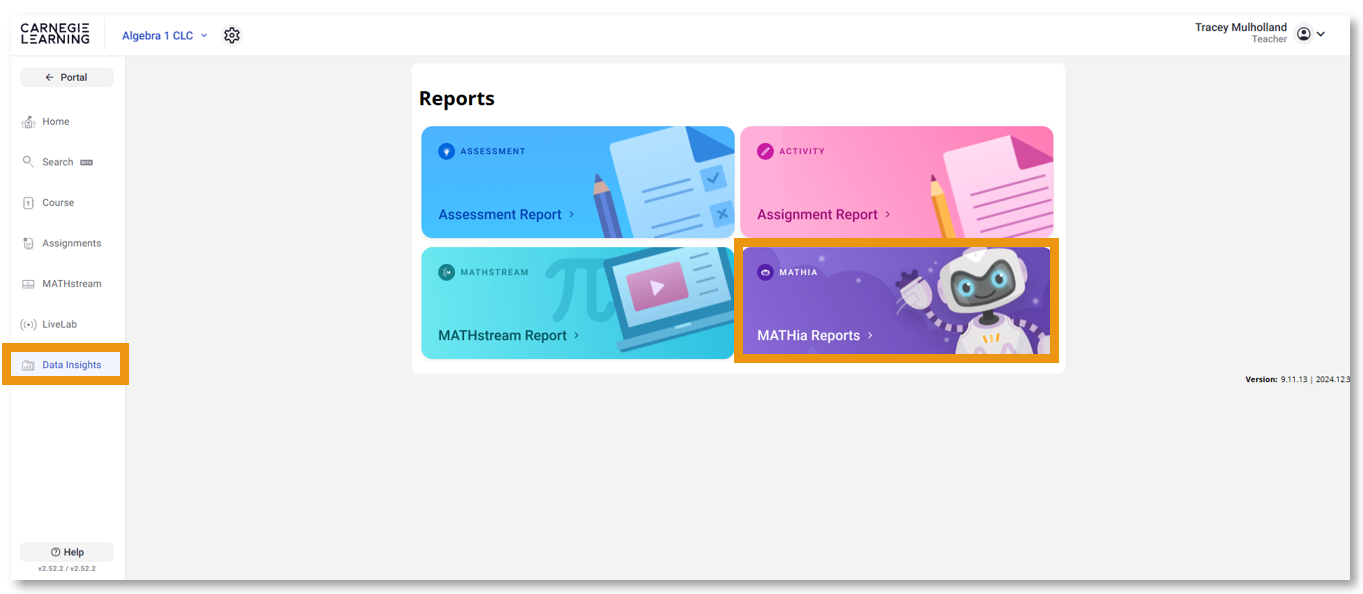Click the MATHstream badge icon on card
Image resolution: width=1363 pixels, height=594 pixels.
446,272
